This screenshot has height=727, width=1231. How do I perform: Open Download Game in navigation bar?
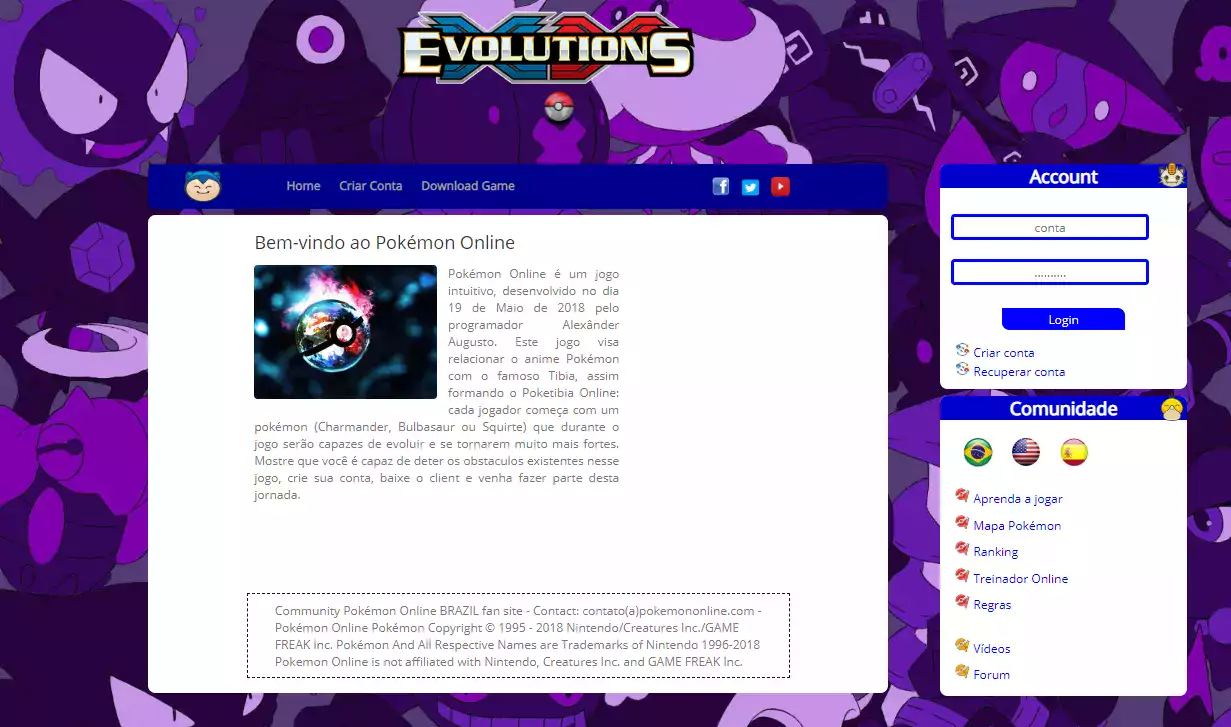tap(468, 186)
